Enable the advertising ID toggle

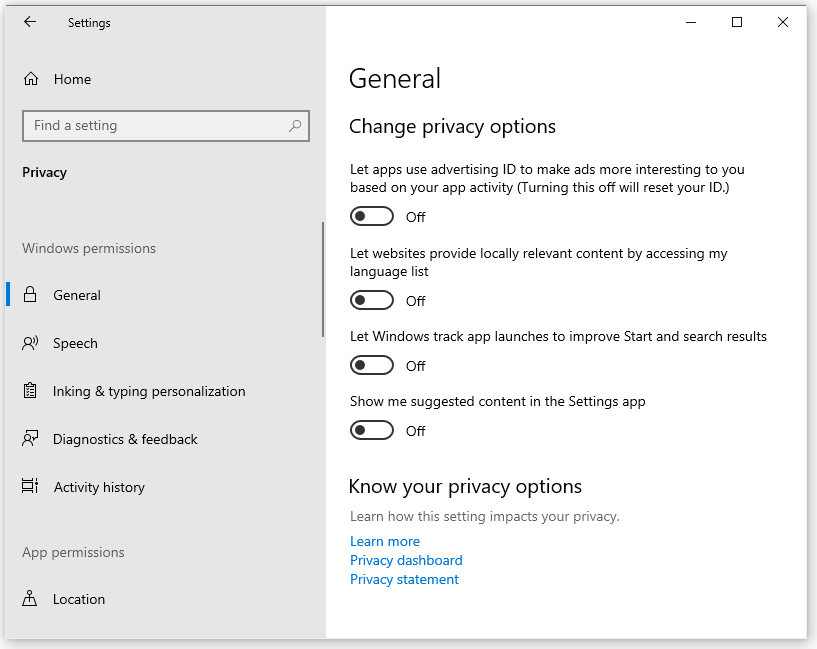[x=372, y=217]
